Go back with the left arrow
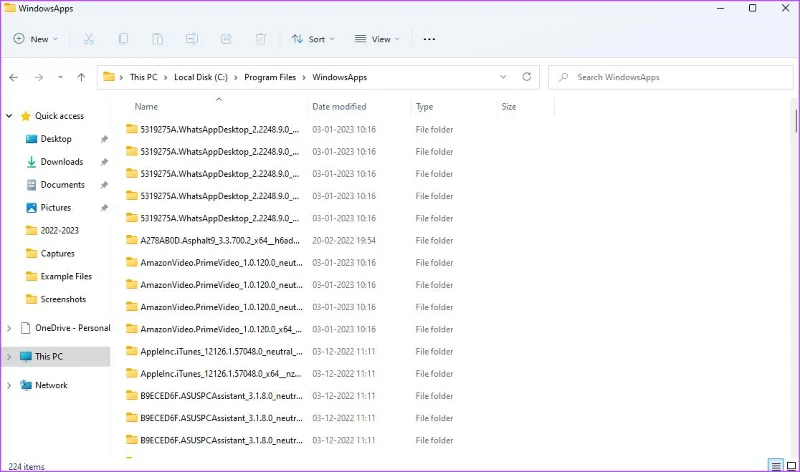This screenshot has width=800, height=472. pyautogui.click(x=14, y=78)
